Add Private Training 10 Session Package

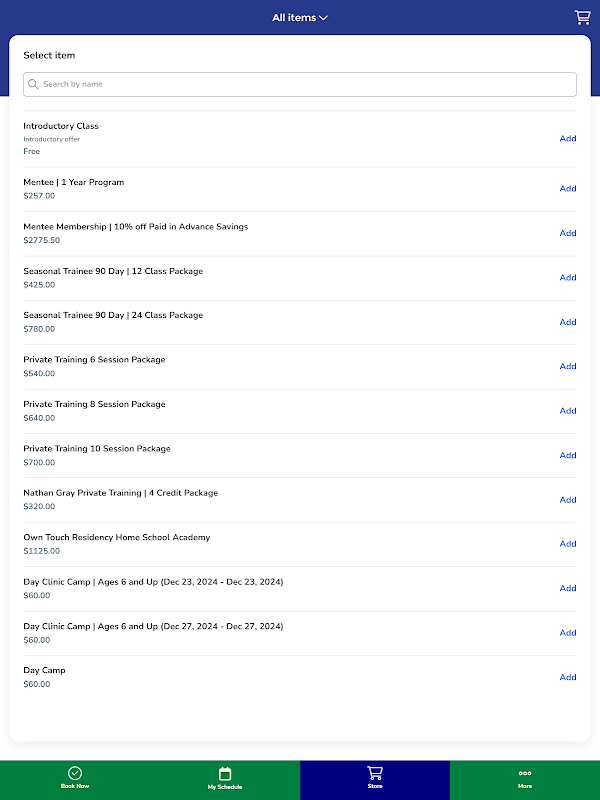click(567, 455)
